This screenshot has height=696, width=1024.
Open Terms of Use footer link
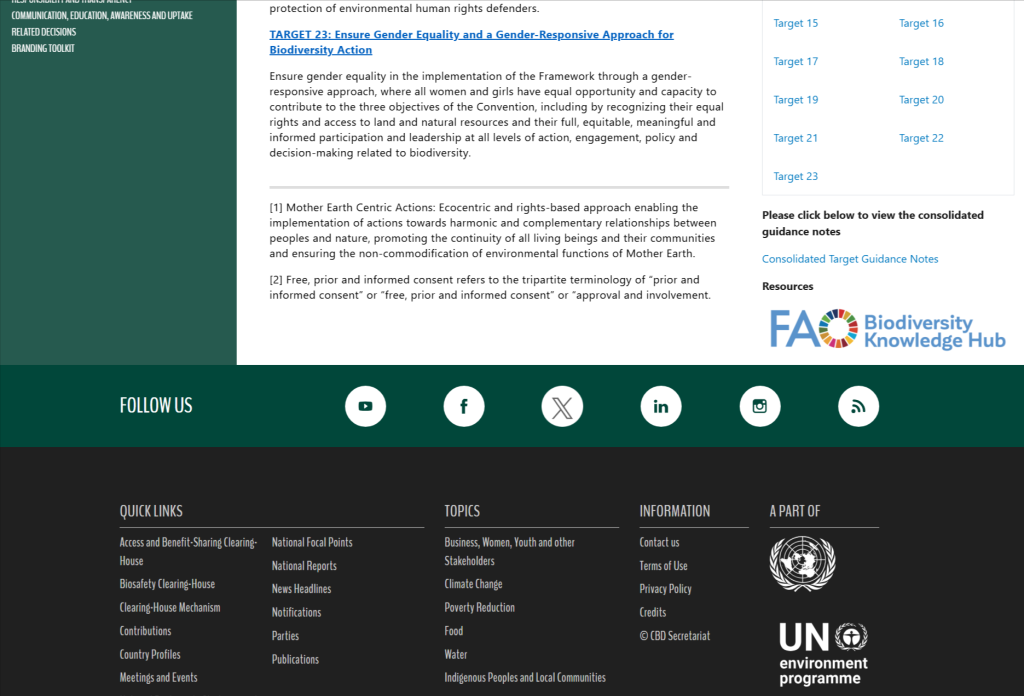point(663,565)
